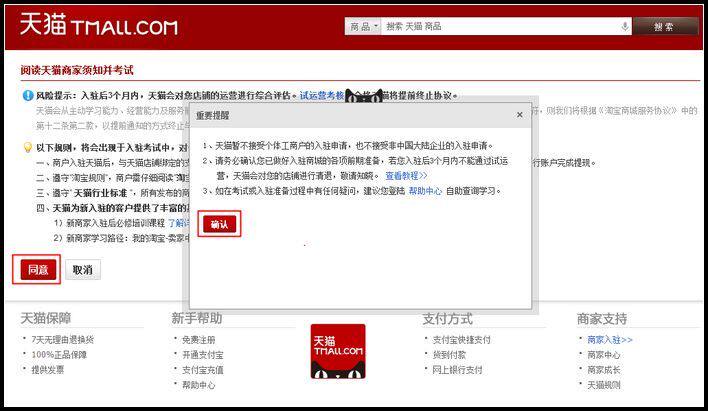Click the 阅读天猫商家须知并考试 heading

tap(77, 70)
